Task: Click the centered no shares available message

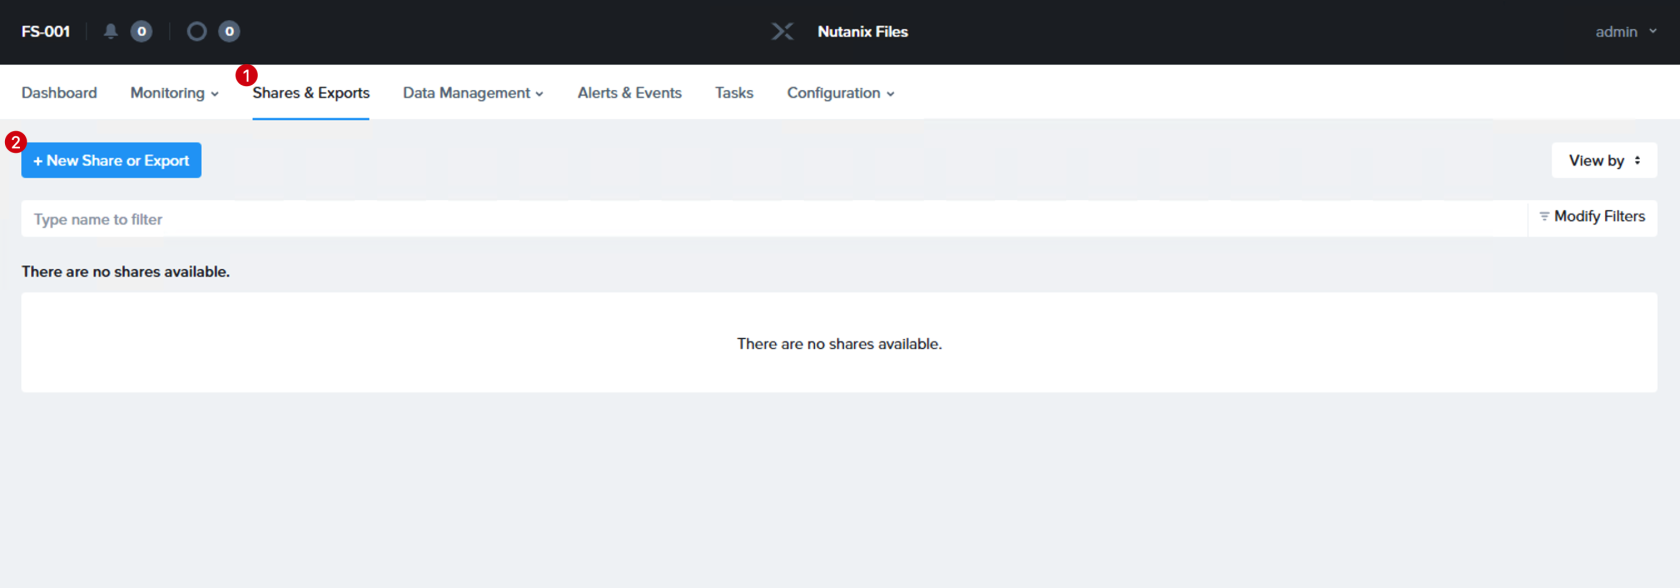Action: point(839,344)
